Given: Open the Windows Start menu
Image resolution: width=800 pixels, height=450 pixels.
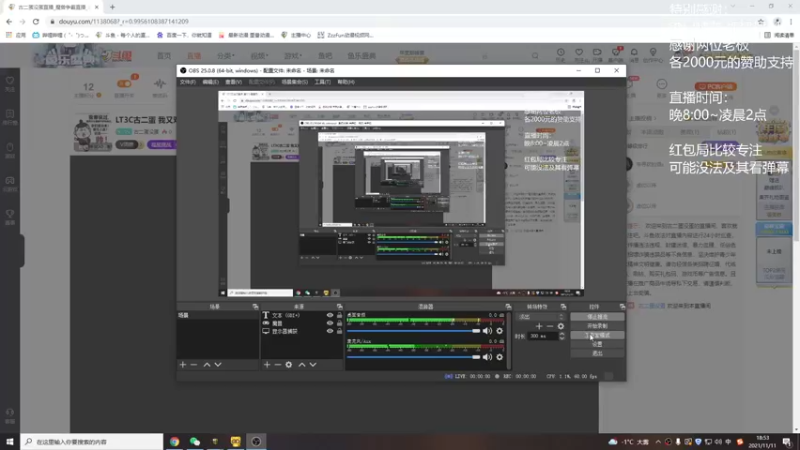Looking at the screenshot, I should click(10, 442).
